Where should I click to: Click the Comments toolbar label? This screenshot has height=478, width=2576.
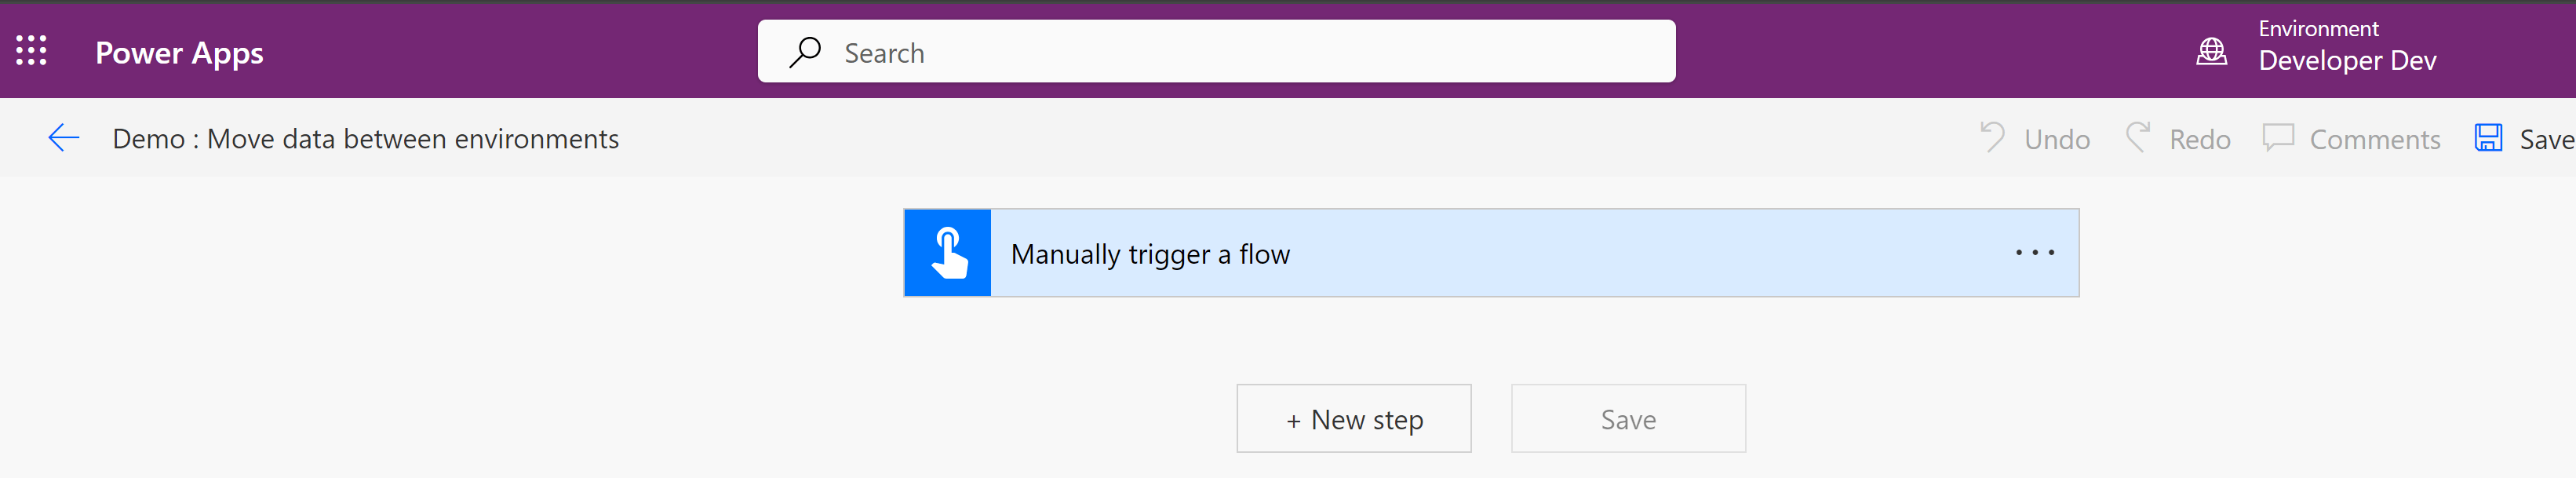coord(2375,139)
